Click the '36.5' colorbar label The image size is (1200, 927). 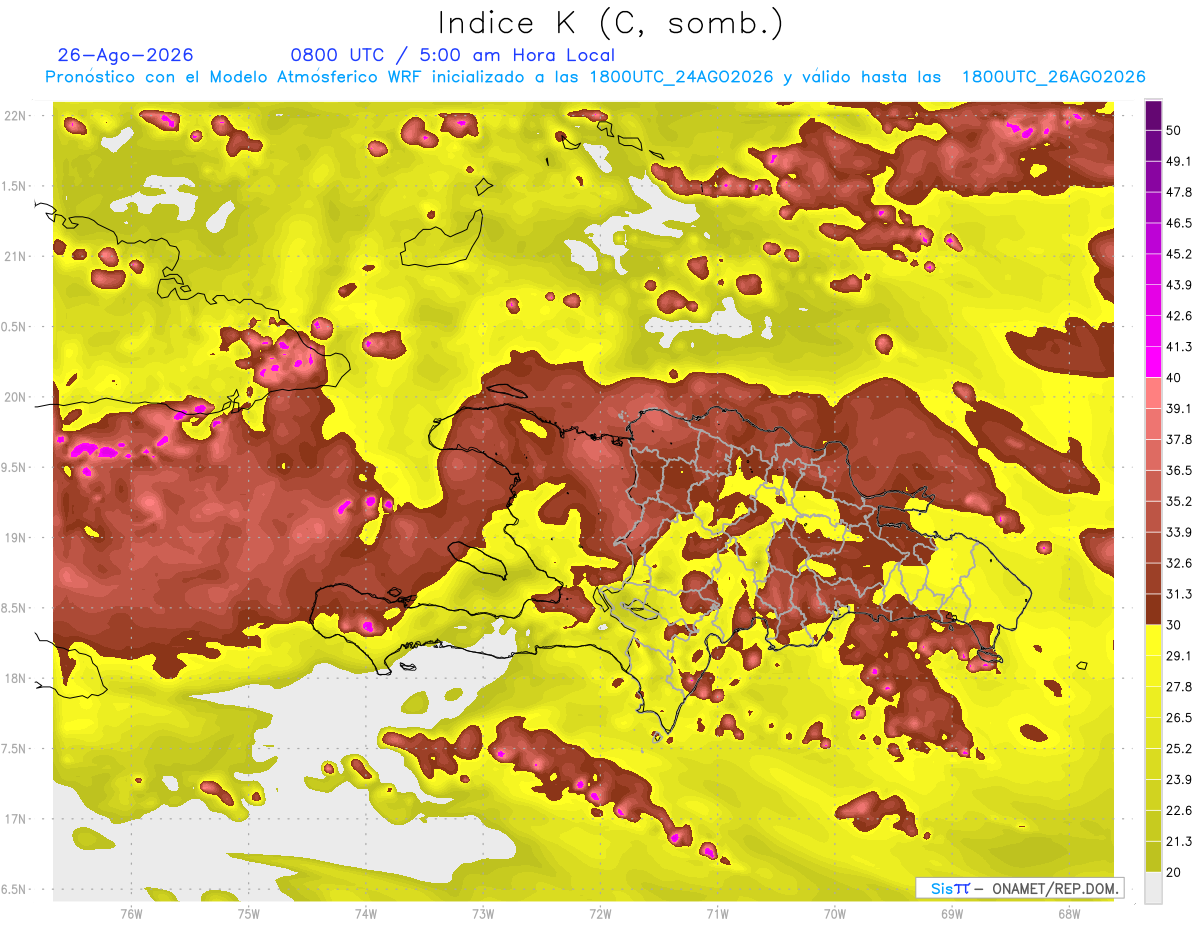click(x=1179, y=470)
